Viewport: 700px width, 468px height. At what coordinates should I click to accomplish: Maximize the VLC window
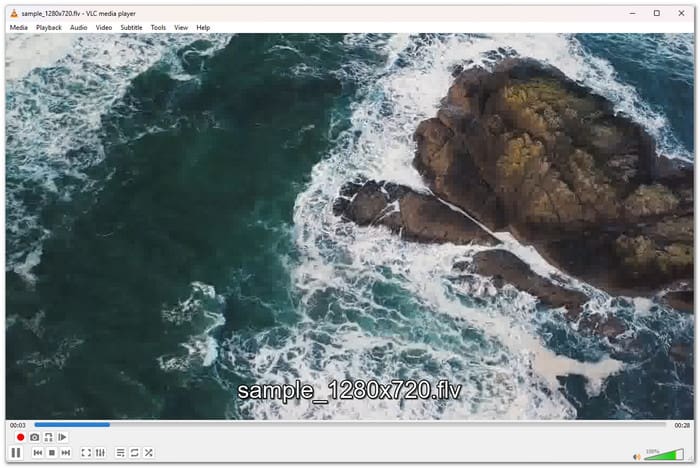click(657, 13)
